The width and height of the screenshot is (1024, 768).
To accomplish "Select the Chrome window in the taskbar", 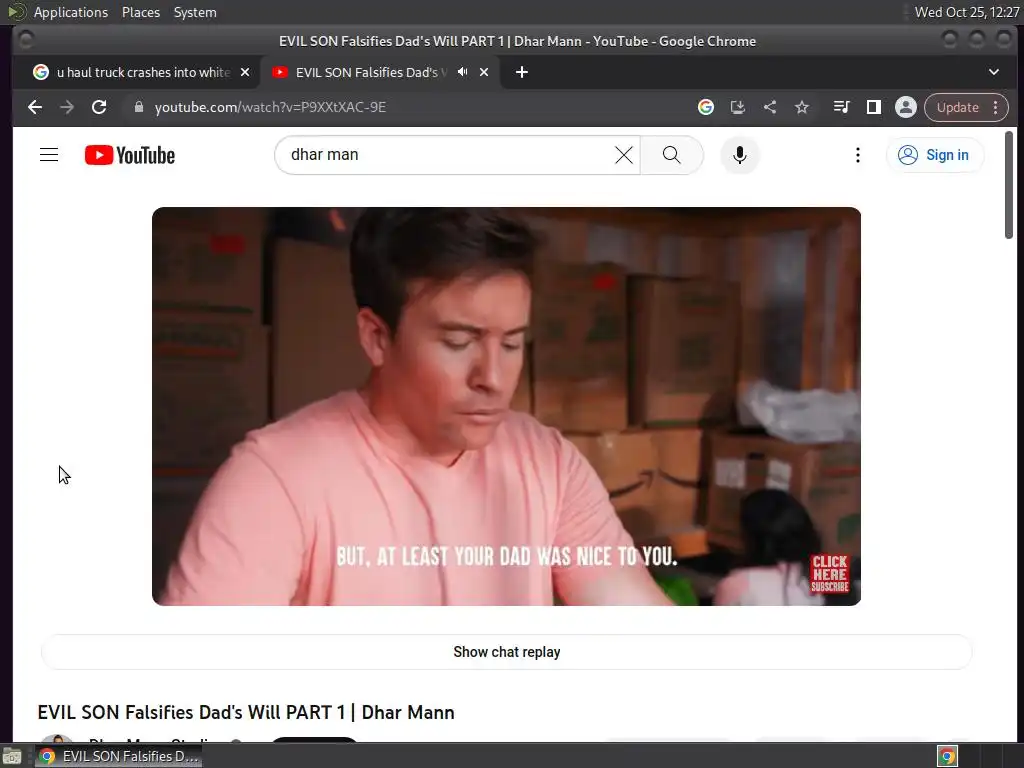I will 119,756.
